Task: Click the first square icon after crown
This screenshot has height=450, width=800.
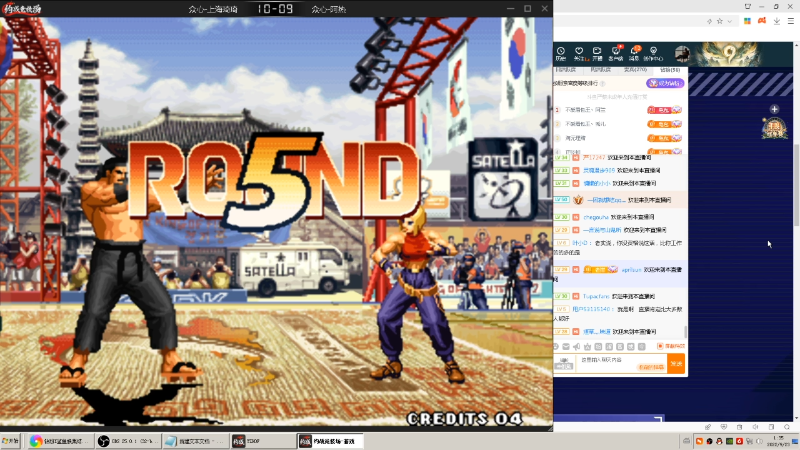Action: click(598, 347)
